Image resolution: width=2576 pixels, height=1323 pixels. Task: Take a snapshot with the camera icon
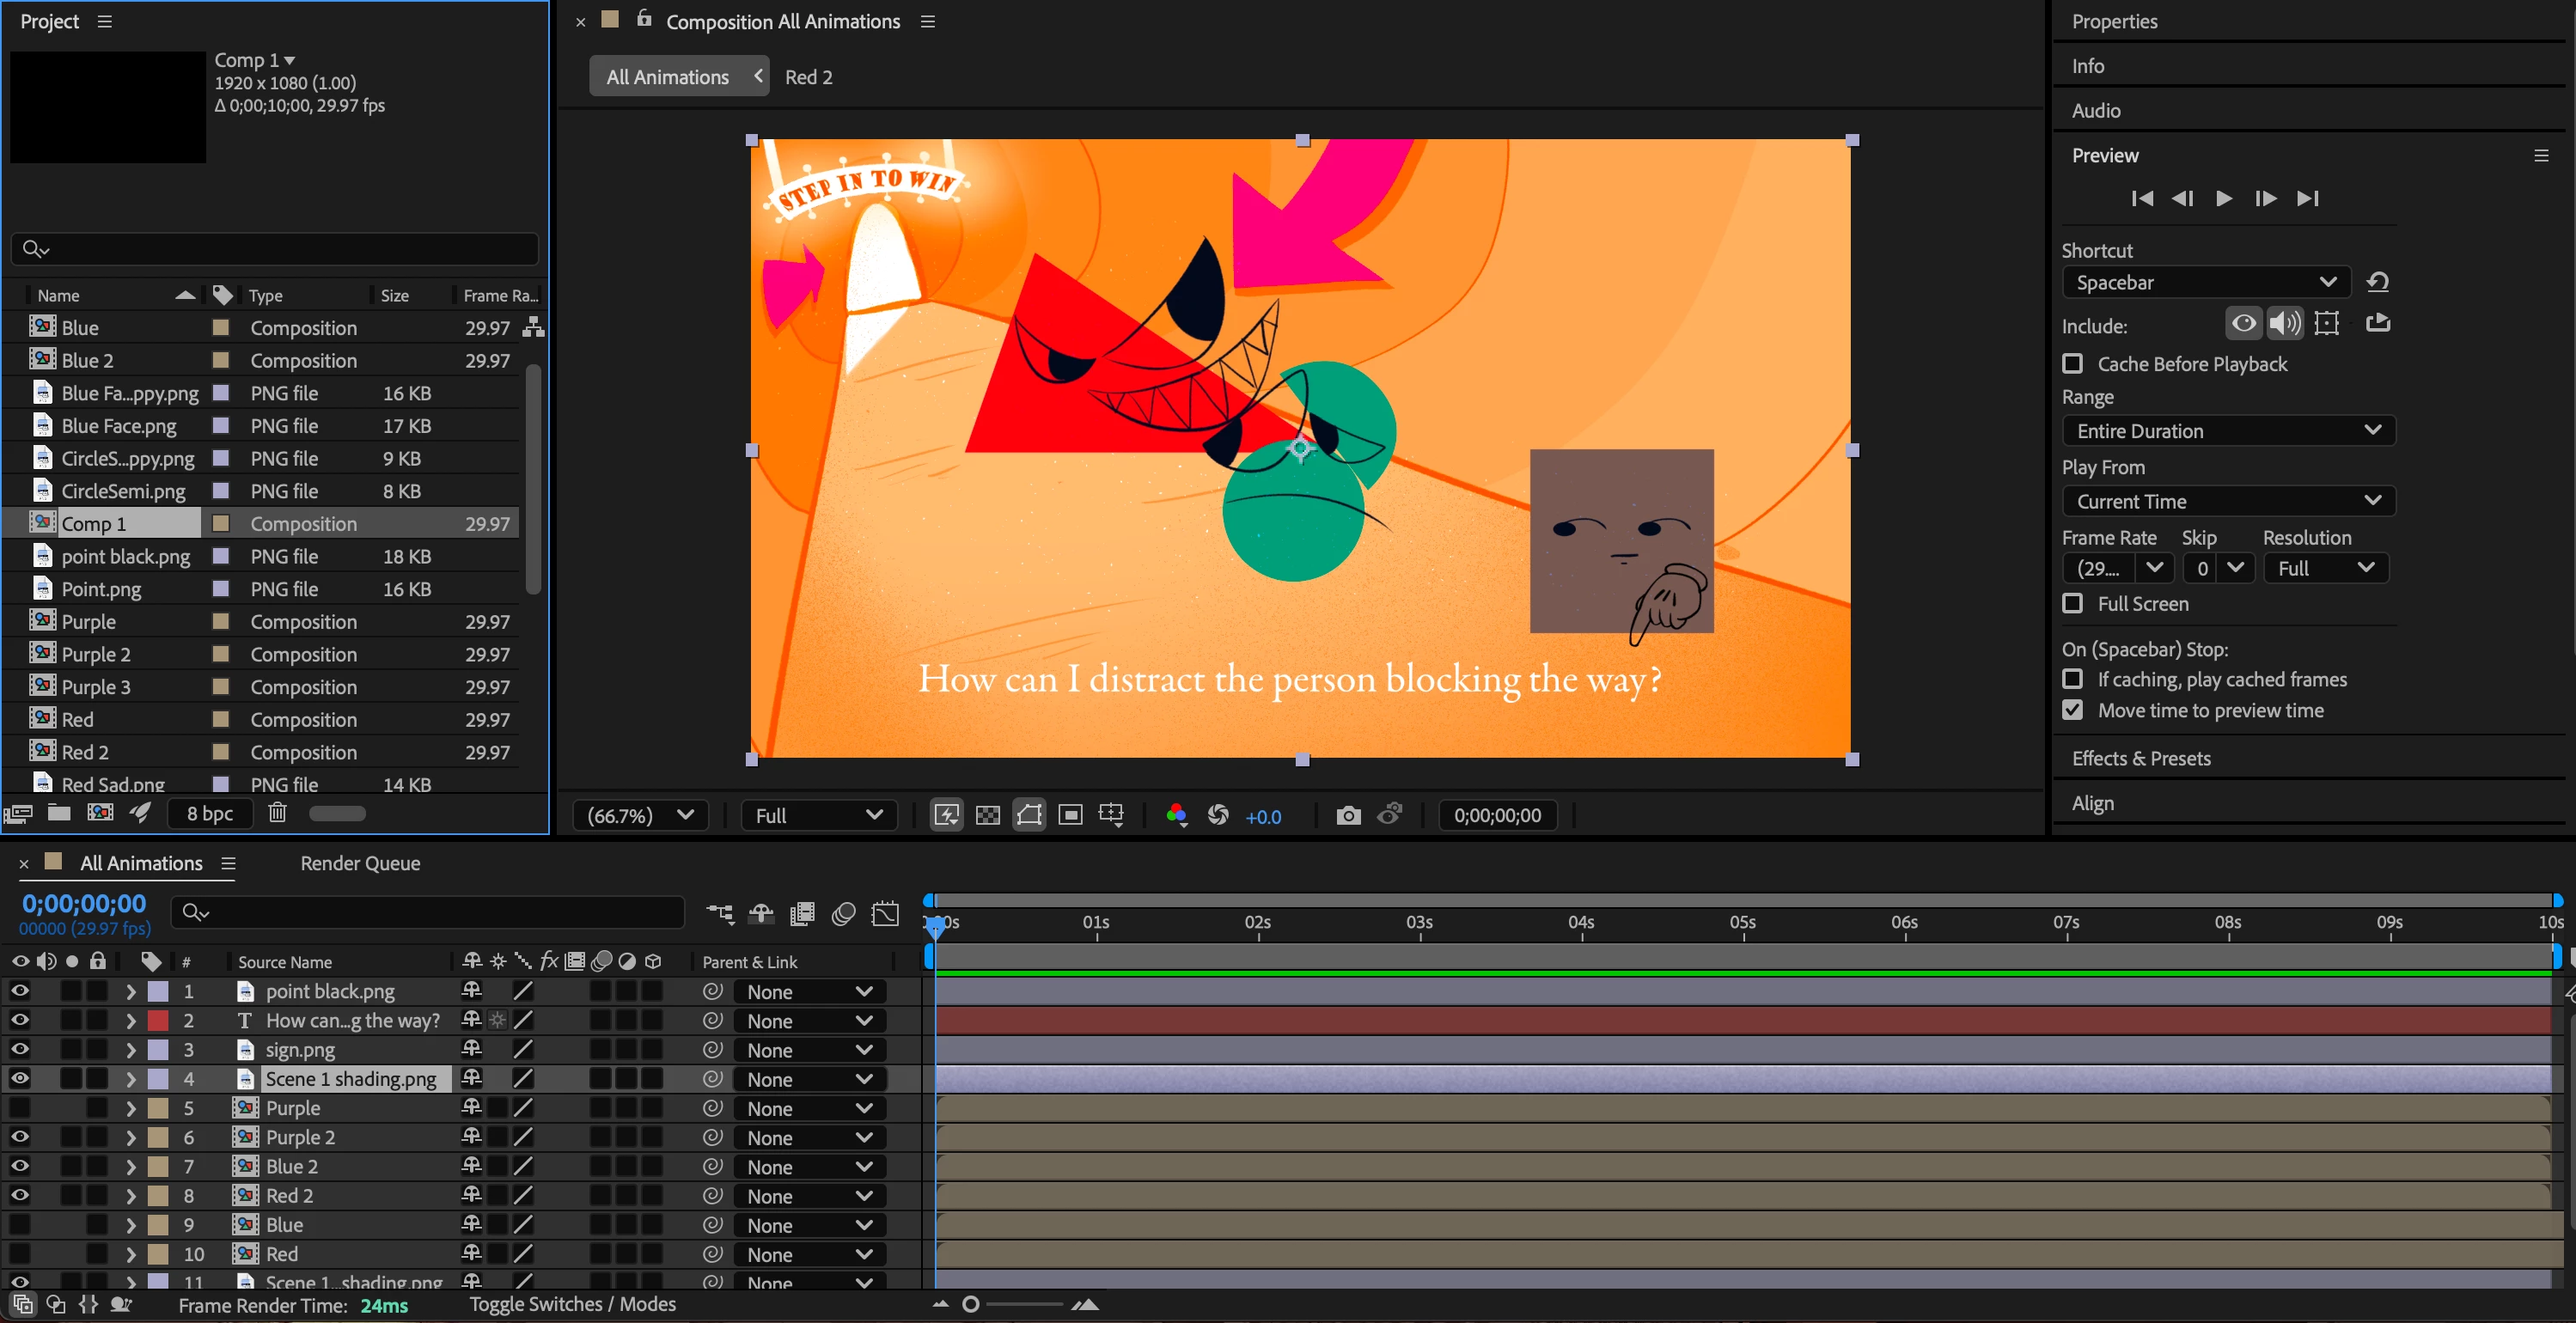pos(1348,815)
